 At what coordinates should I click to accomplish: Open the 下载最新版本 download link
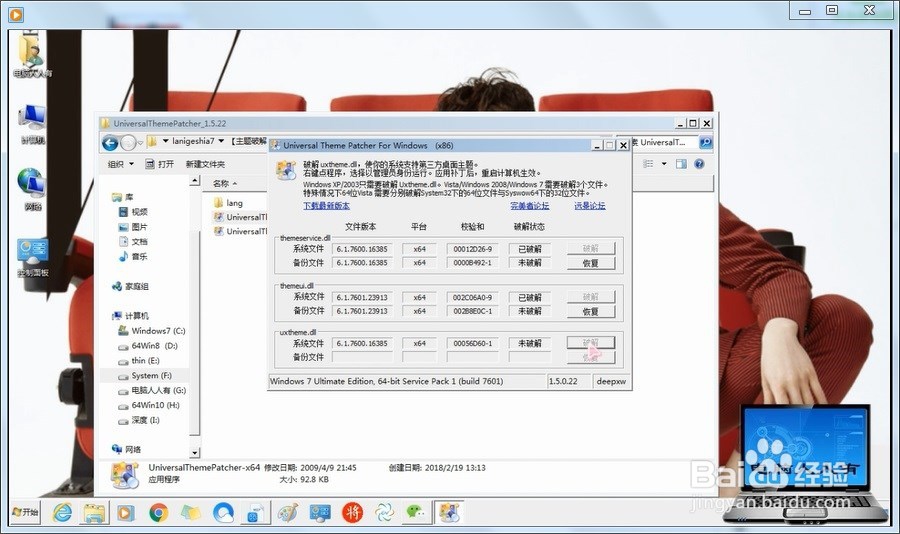pyautogui.click(x=326, y=206)
